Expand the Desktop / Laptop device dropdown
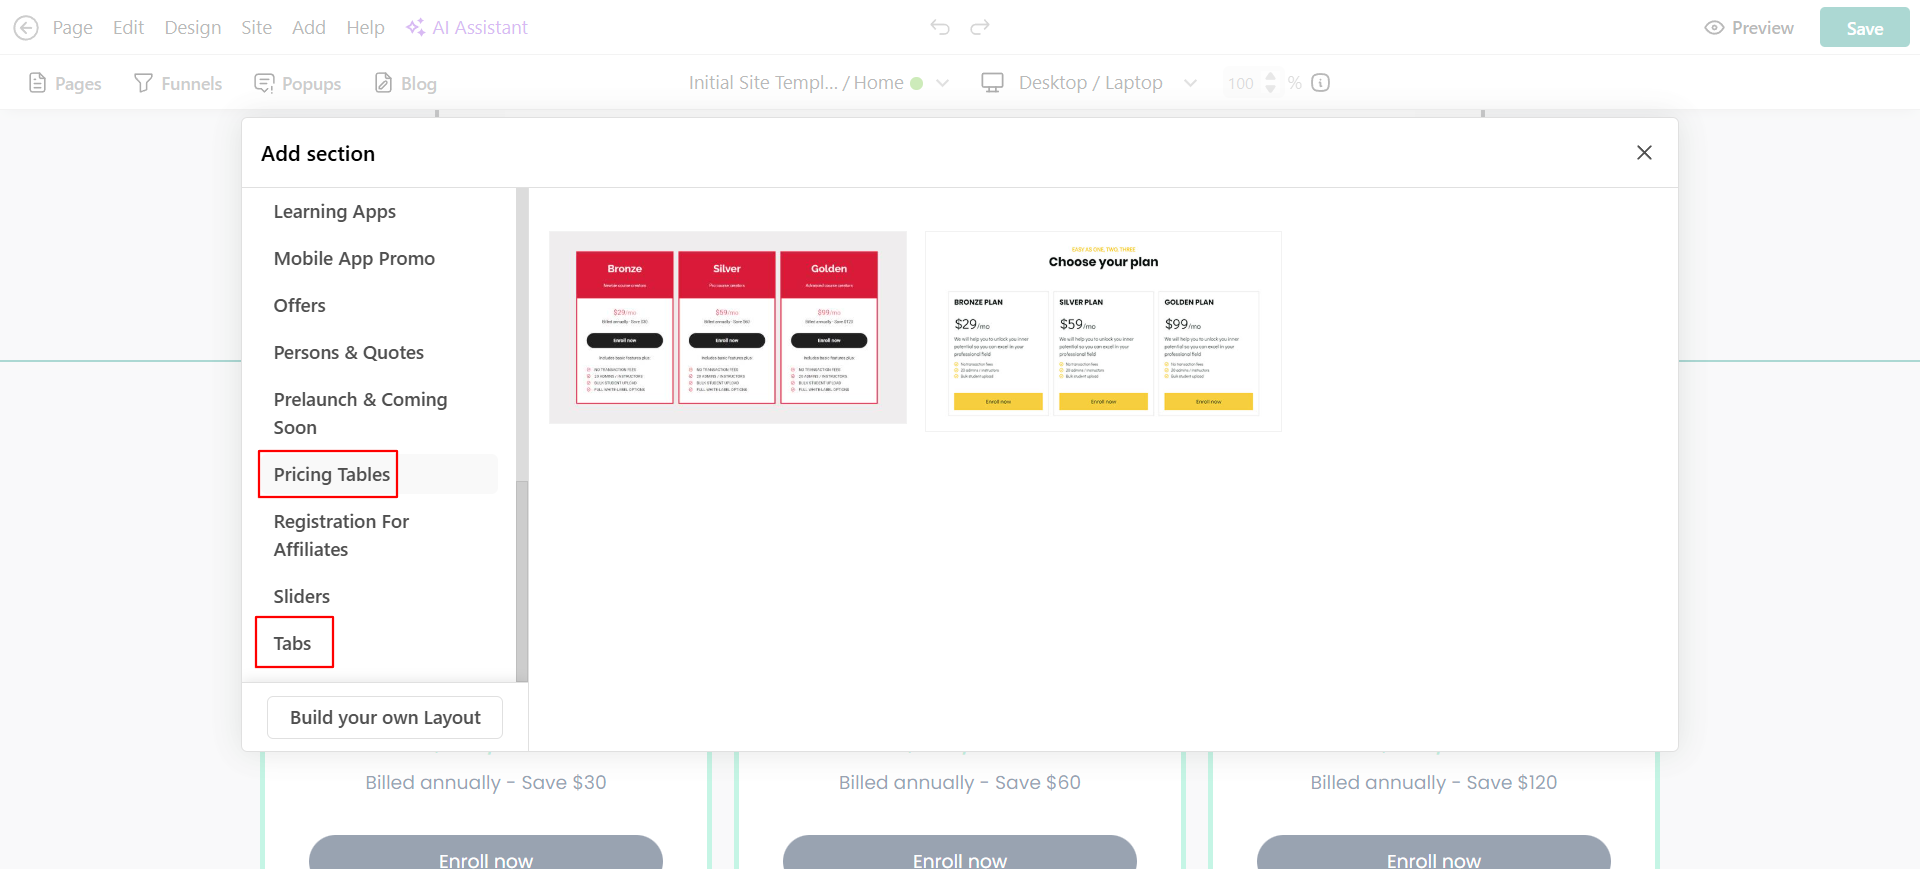The width and height of the screenshot is (1920, 869). [1190, 83]
